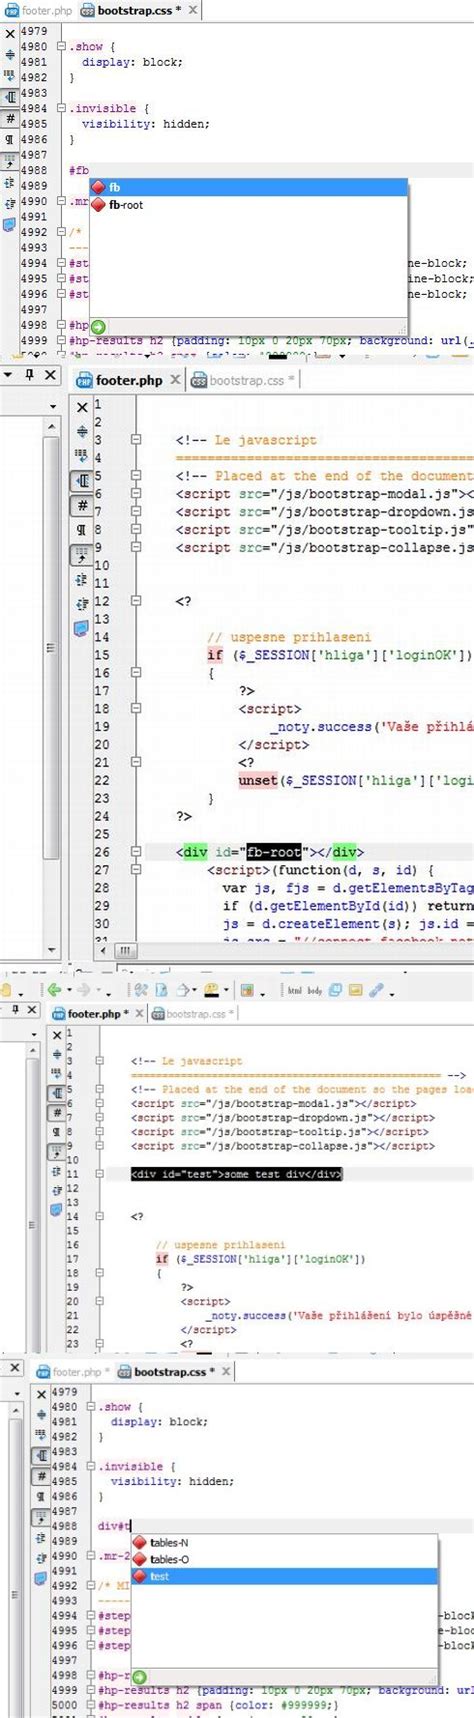
Task: Close footer.php tab in fb-root editor window
Action: [x=175, y=379]
